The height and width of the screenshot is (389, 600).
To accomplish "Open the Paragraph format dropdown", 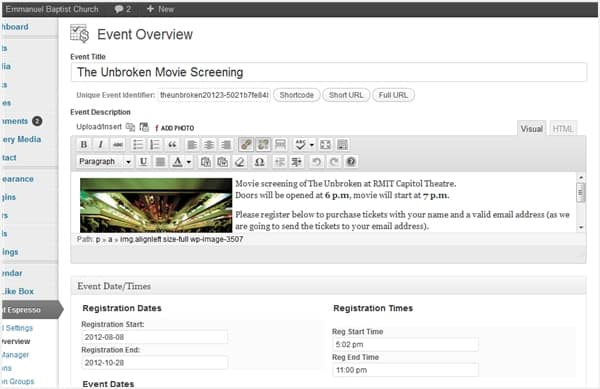I will pos(105,162).
